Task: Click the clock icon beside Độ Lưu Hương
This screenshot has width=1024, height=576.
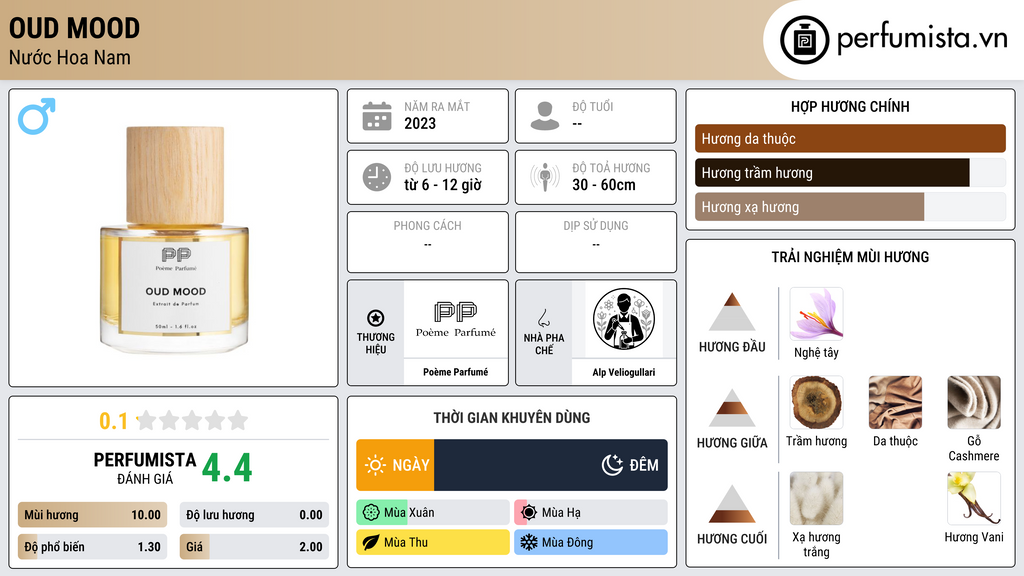Action: (x=377, y=177)
